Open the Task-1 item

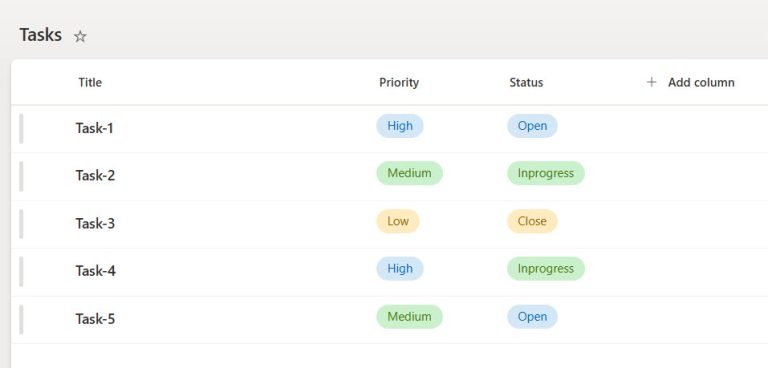(x=95, y=128)
